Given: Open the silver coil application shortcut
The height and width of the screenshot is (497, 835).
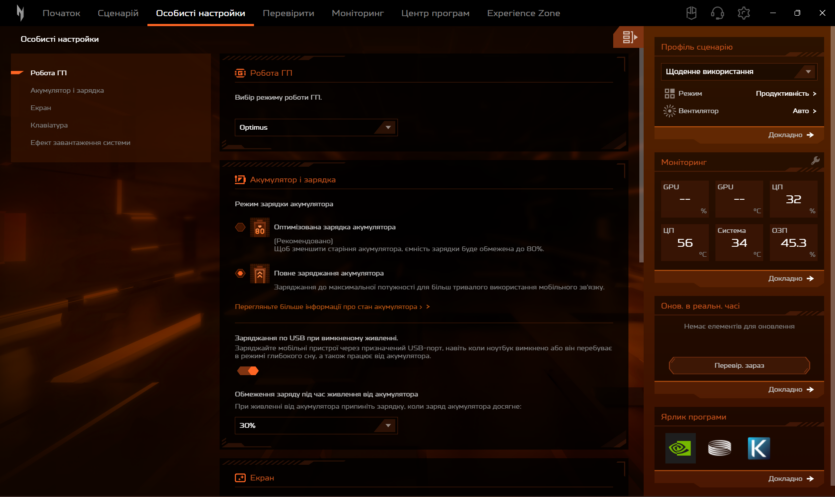Looking at the screenshot, I should 719,448.
